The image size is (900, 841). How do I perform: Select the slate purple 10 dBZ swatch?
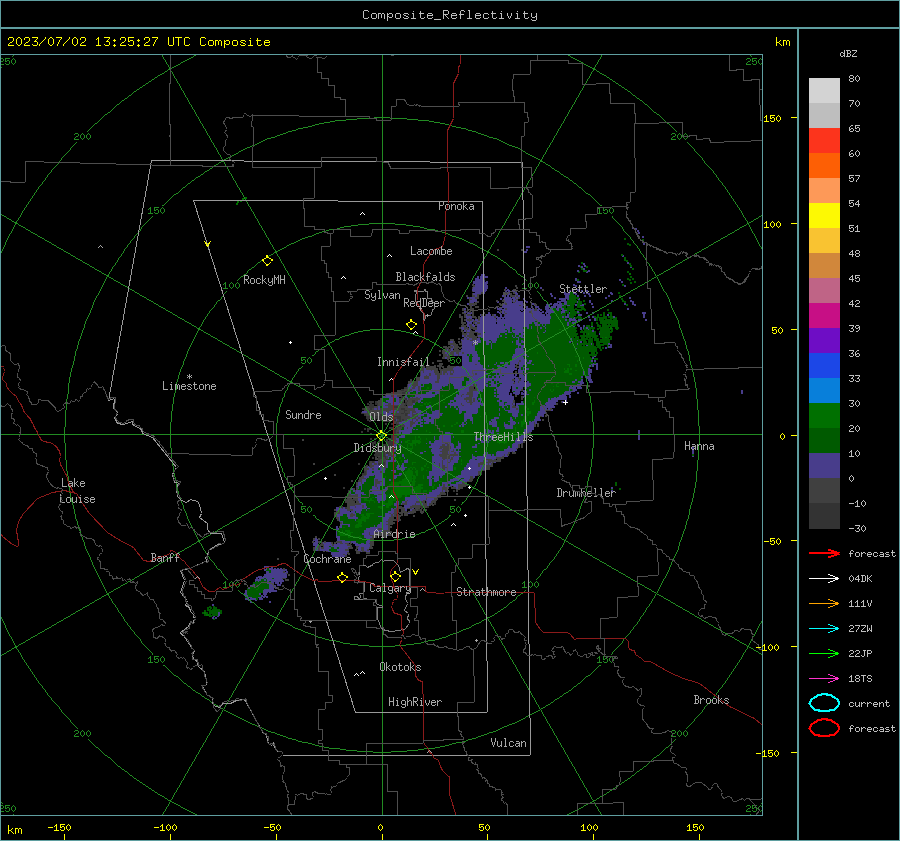[x=824, y=466]
